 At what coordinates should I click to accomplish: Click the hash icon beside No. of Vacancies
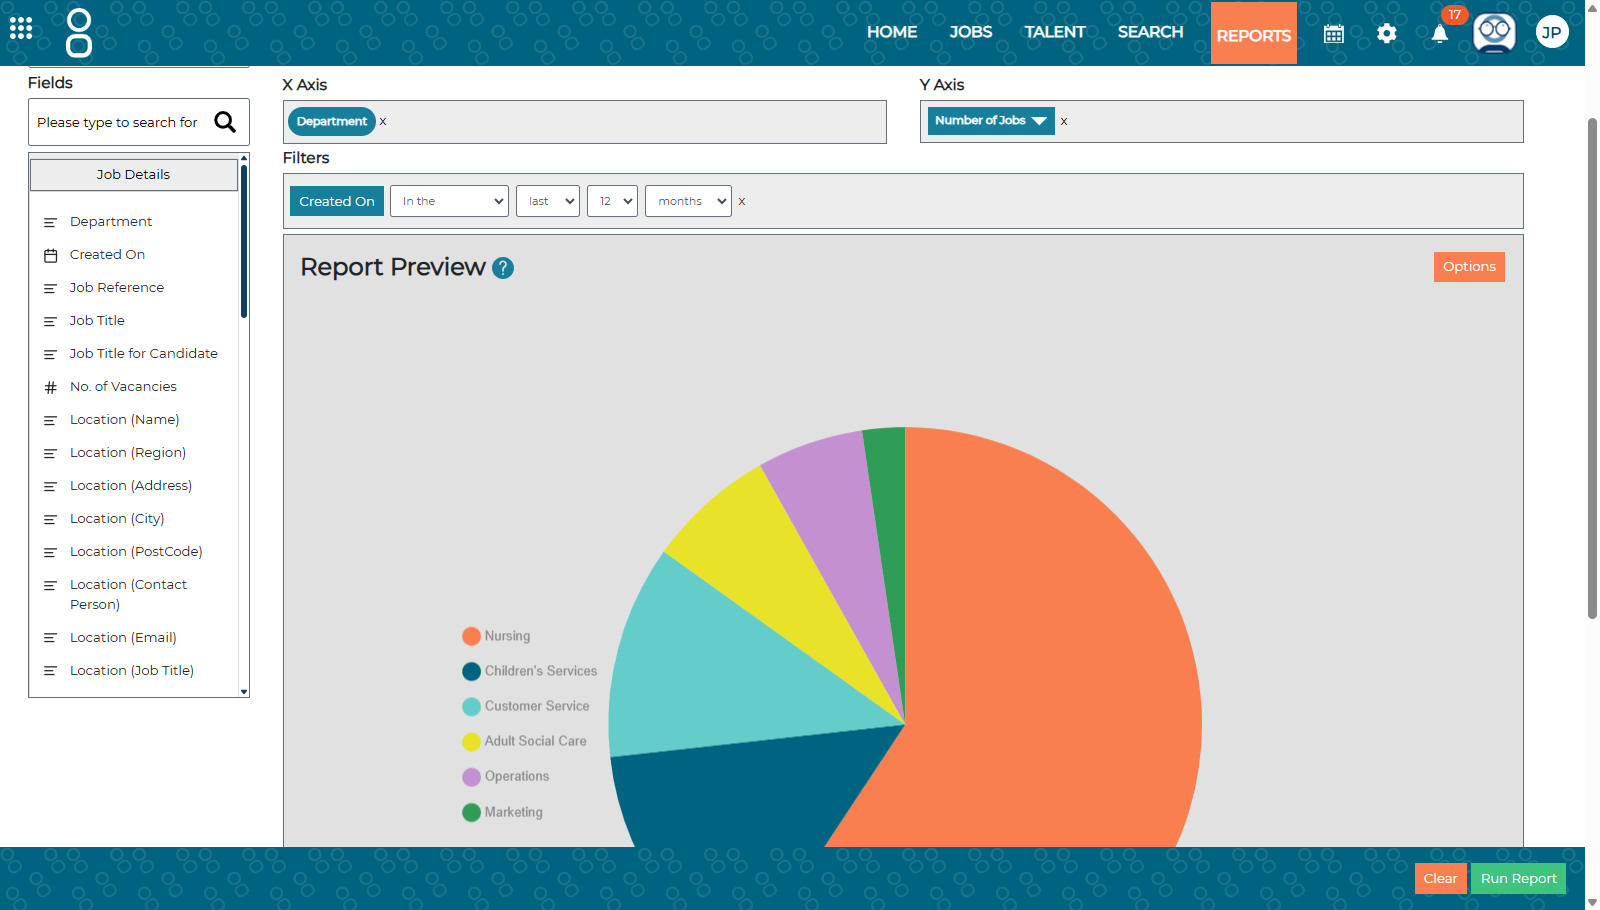coord(51,386)
